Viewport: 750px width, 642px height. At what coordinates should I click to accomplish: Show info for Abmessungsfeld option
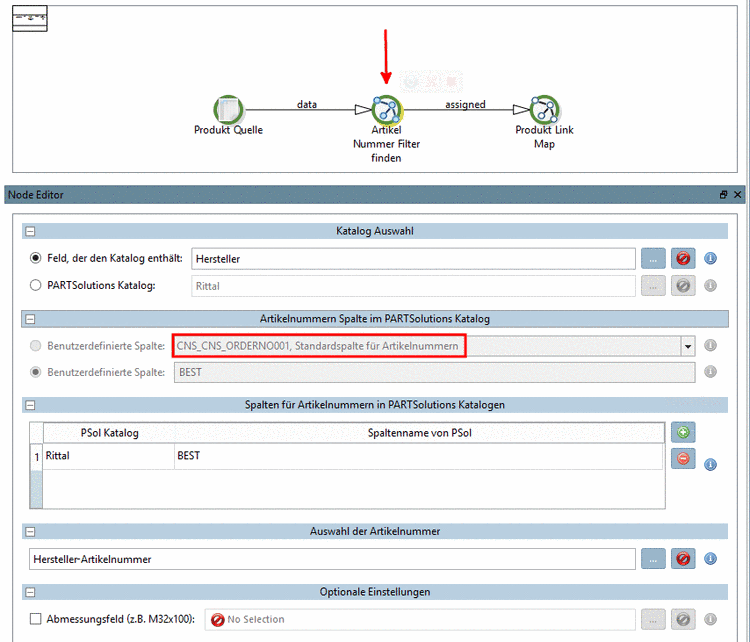click(x=710, y=620)
